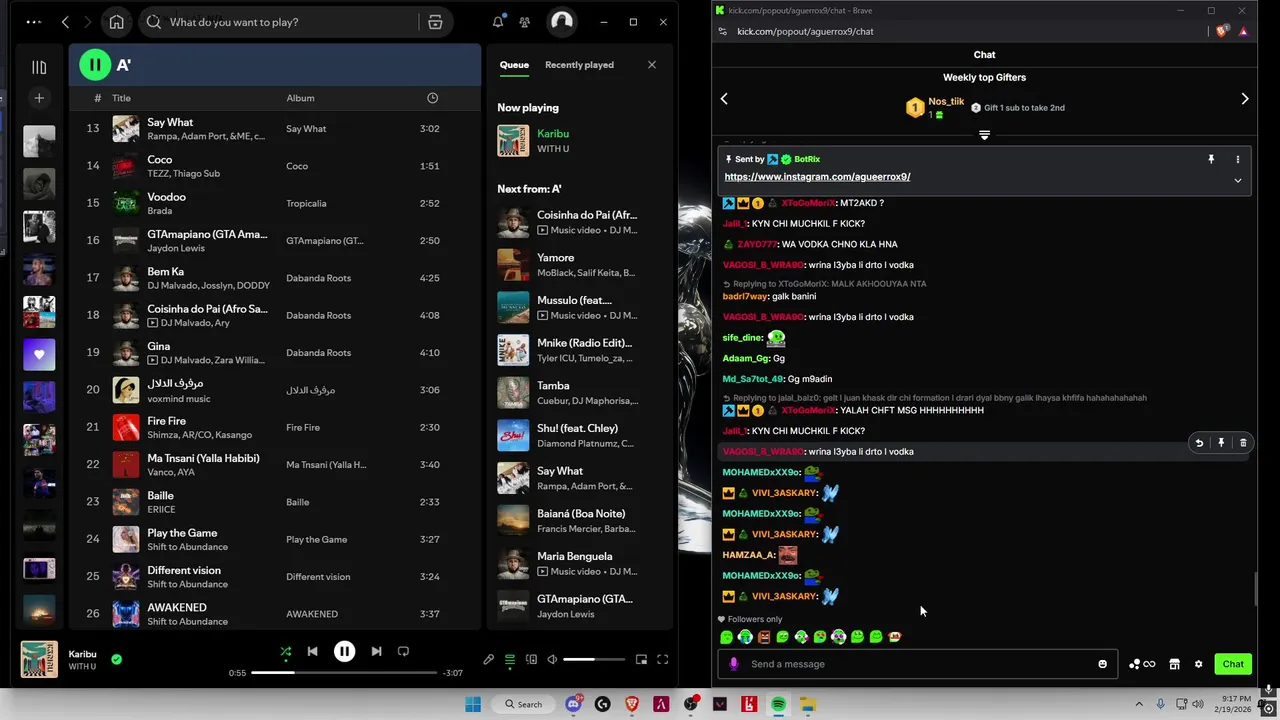Open Windows Start menu
This screenshot has height=720, width=1280.
tap(473, 704)
